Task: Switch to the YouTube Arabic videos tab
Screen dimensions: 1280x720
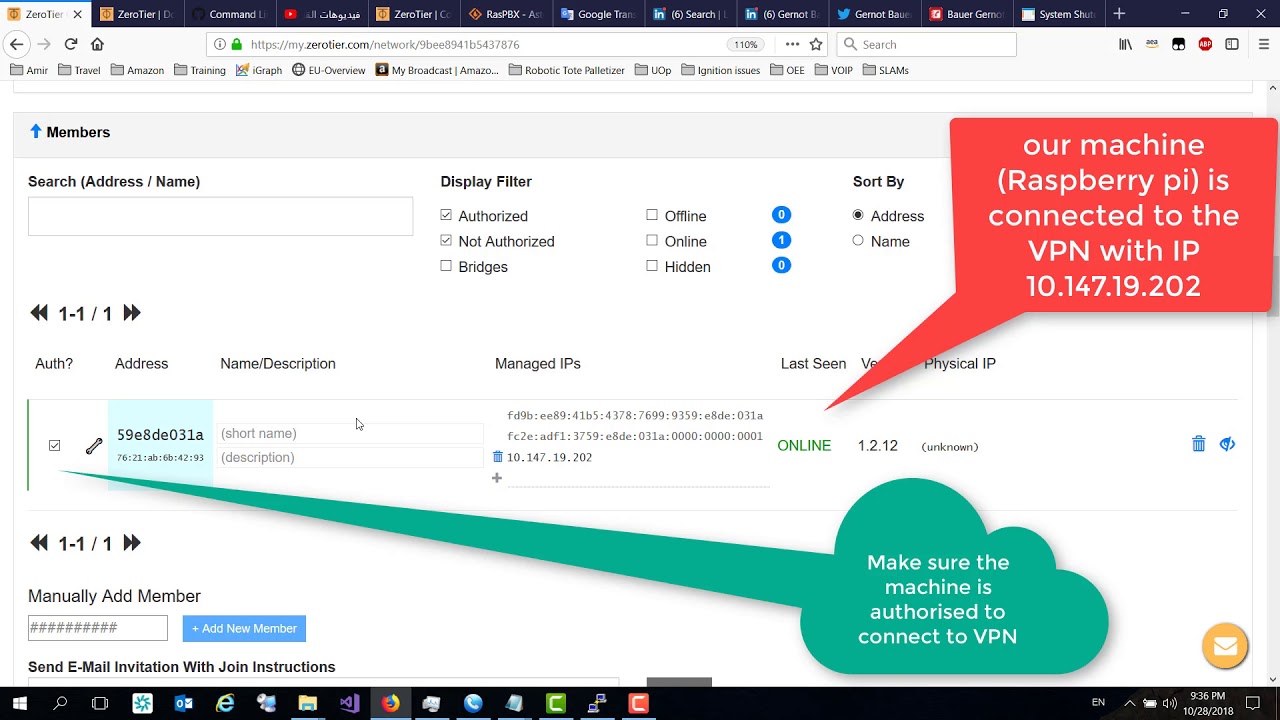Action: coord(321,14)
